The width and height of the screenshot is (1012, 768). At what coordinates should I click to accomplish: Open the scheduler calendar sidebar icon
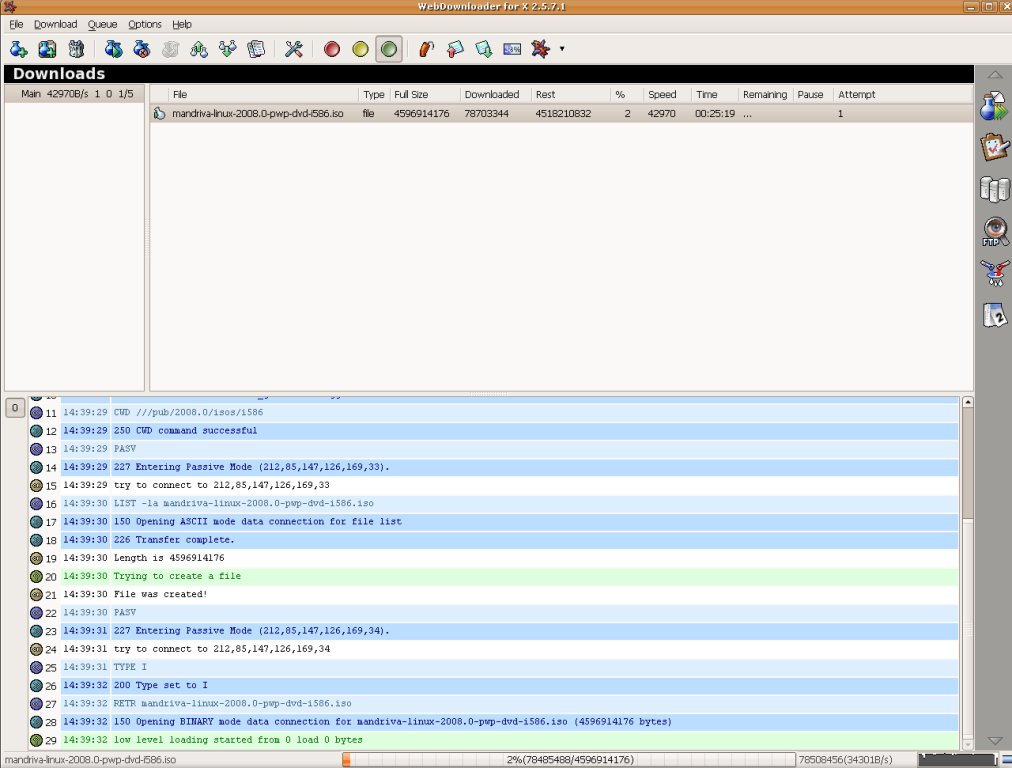(994, 315)
